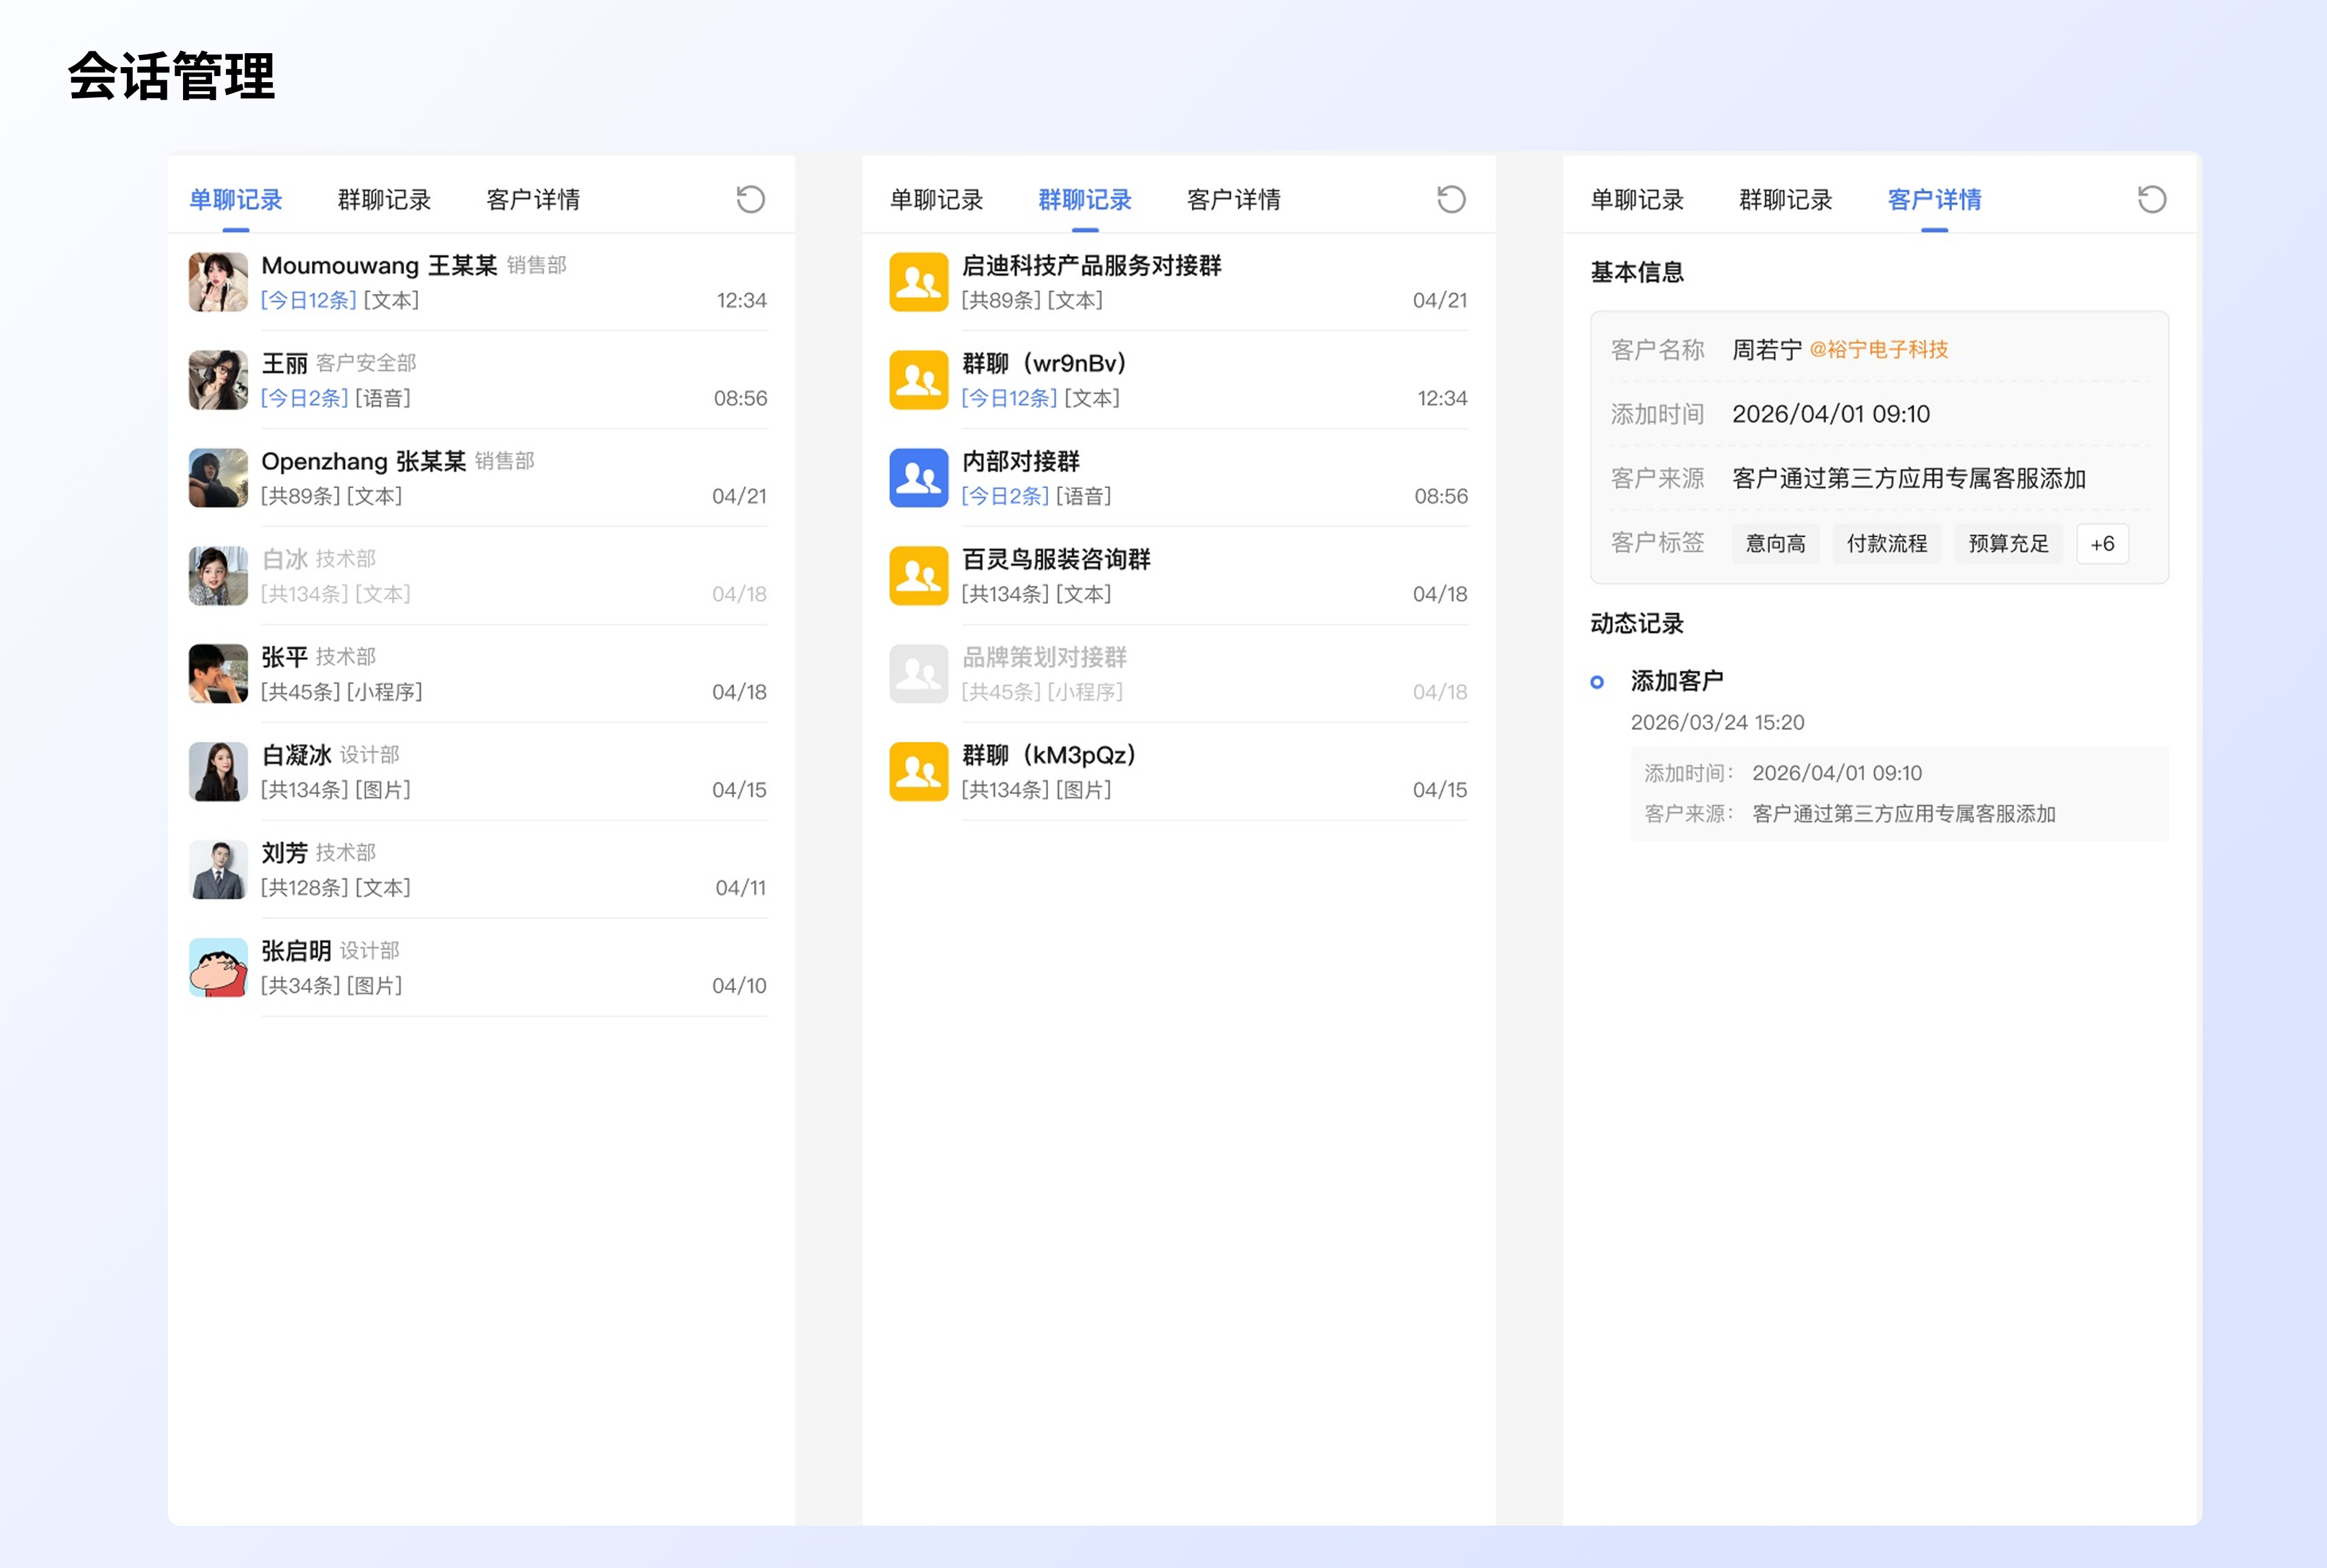Image resolution: width=2327 pixels, height=1568 pixels.
Task: Select 单聊记录 tab in middle panel
Action: [x=936, y=200]
